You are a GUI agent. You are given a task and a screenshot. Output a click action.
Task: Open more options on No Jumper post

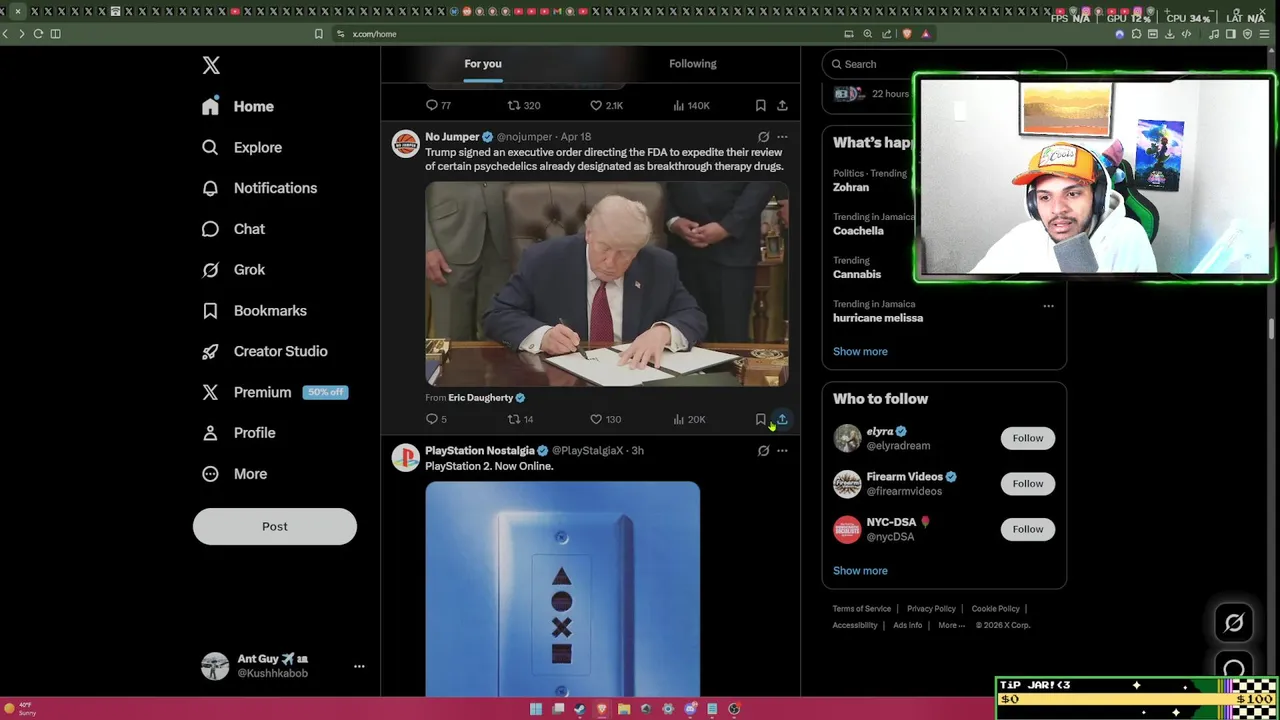click(x=782, y=137)
